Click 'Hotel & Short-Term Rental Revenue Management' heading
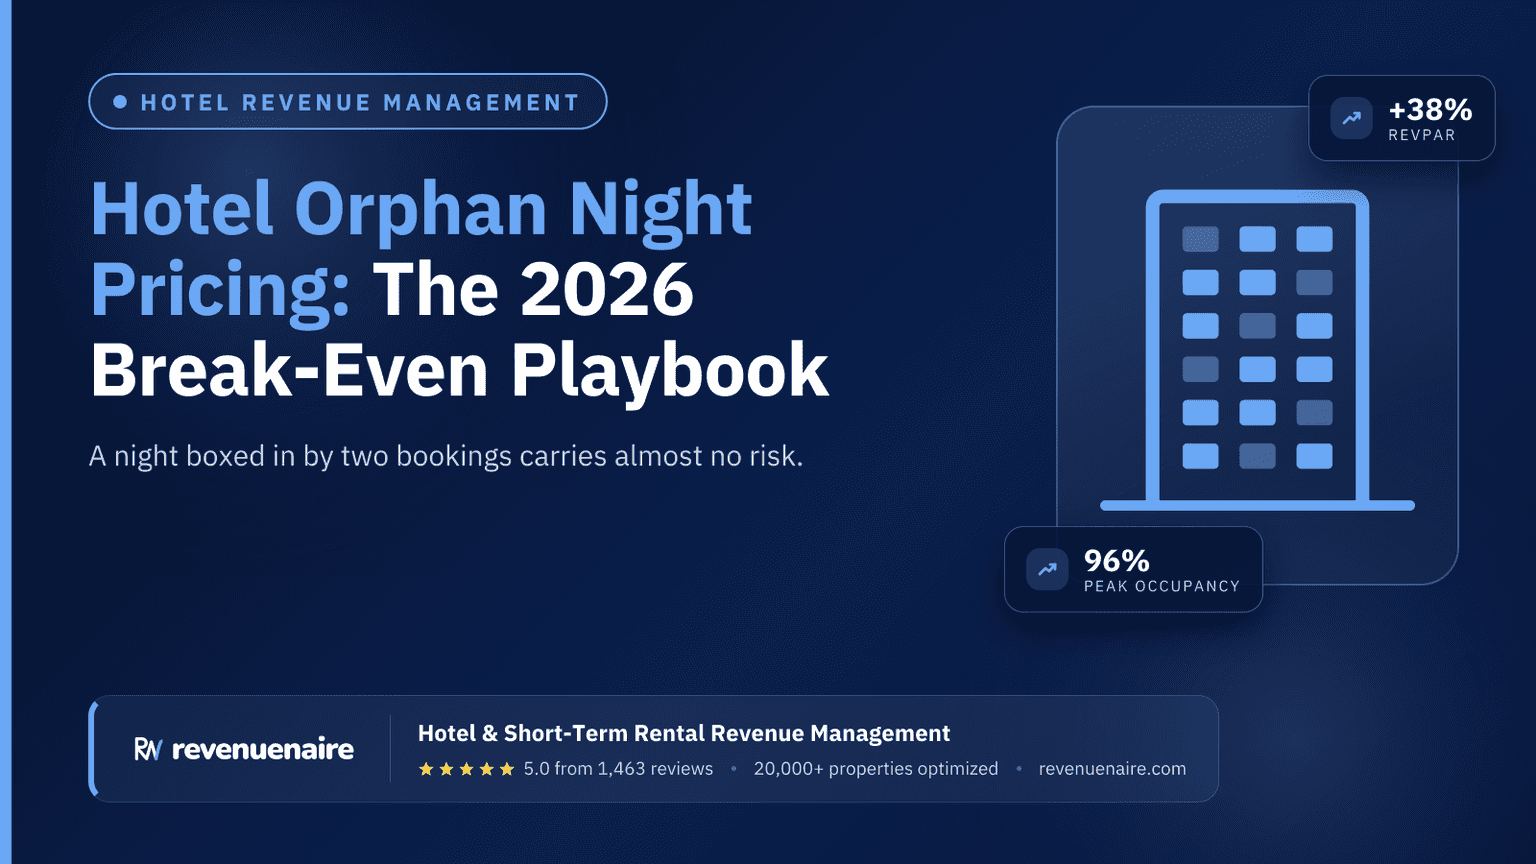This screenshot has height=864, width=1536. click(684, 733)
